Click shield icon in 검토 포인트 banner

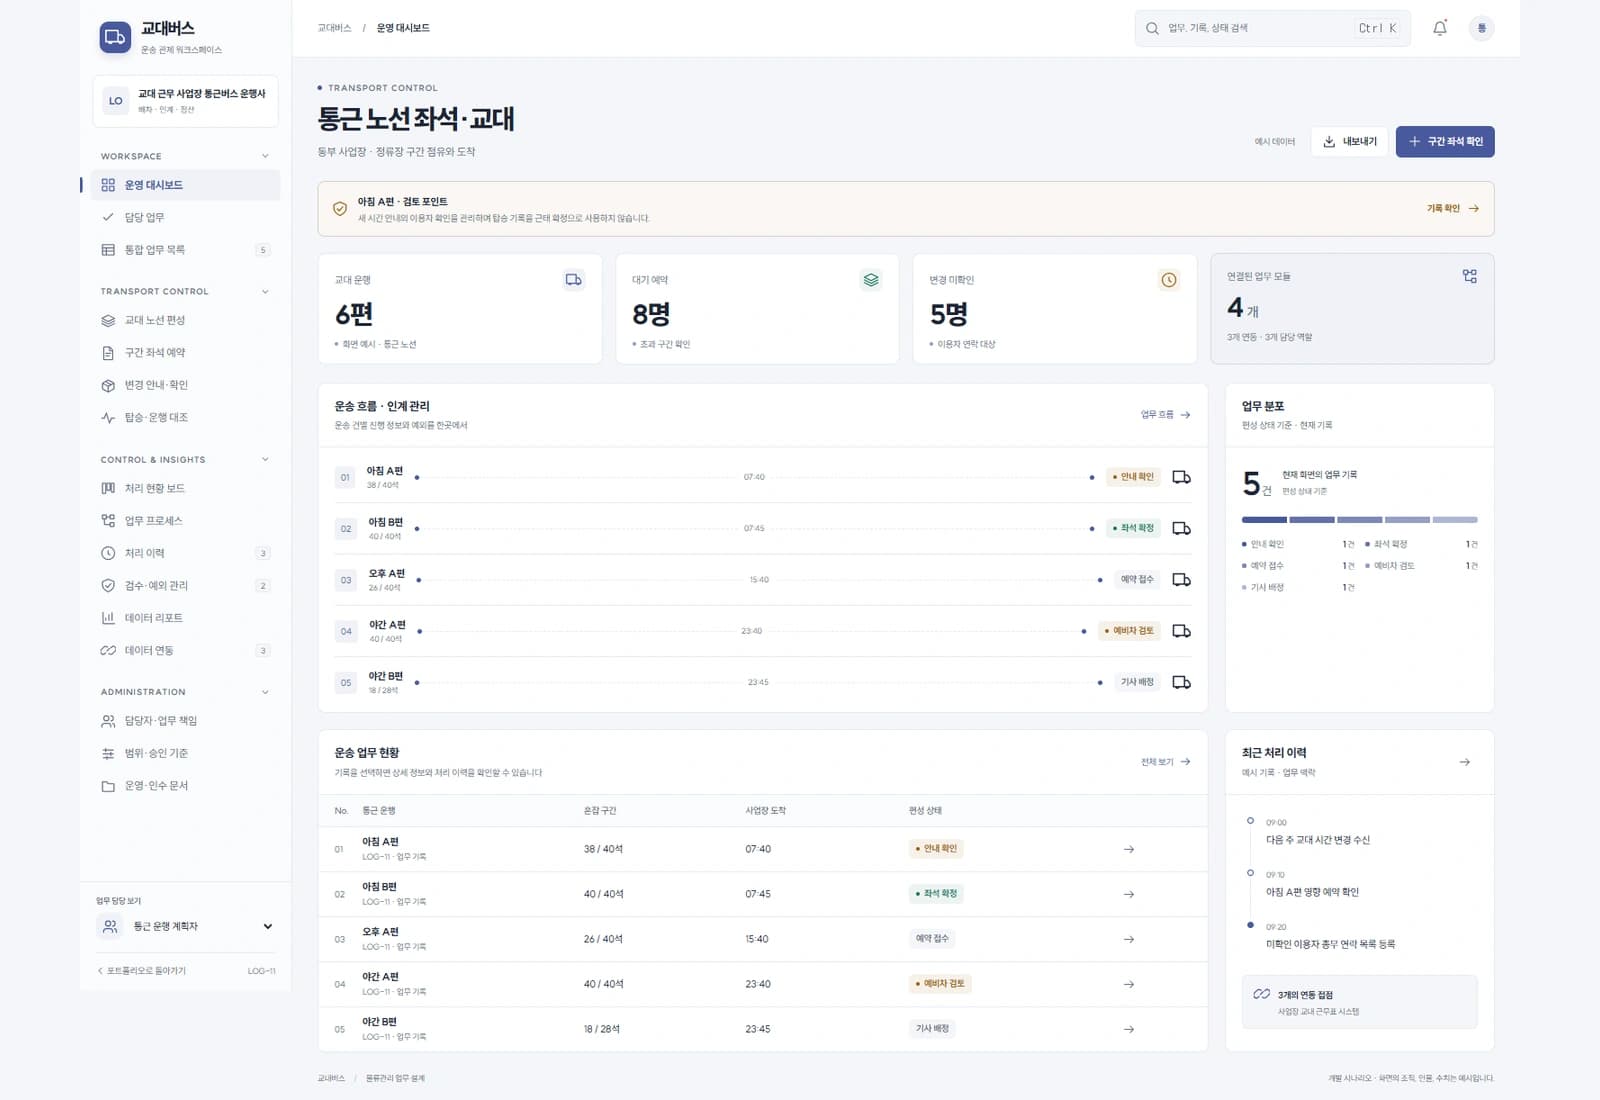[x=340, y=209]
